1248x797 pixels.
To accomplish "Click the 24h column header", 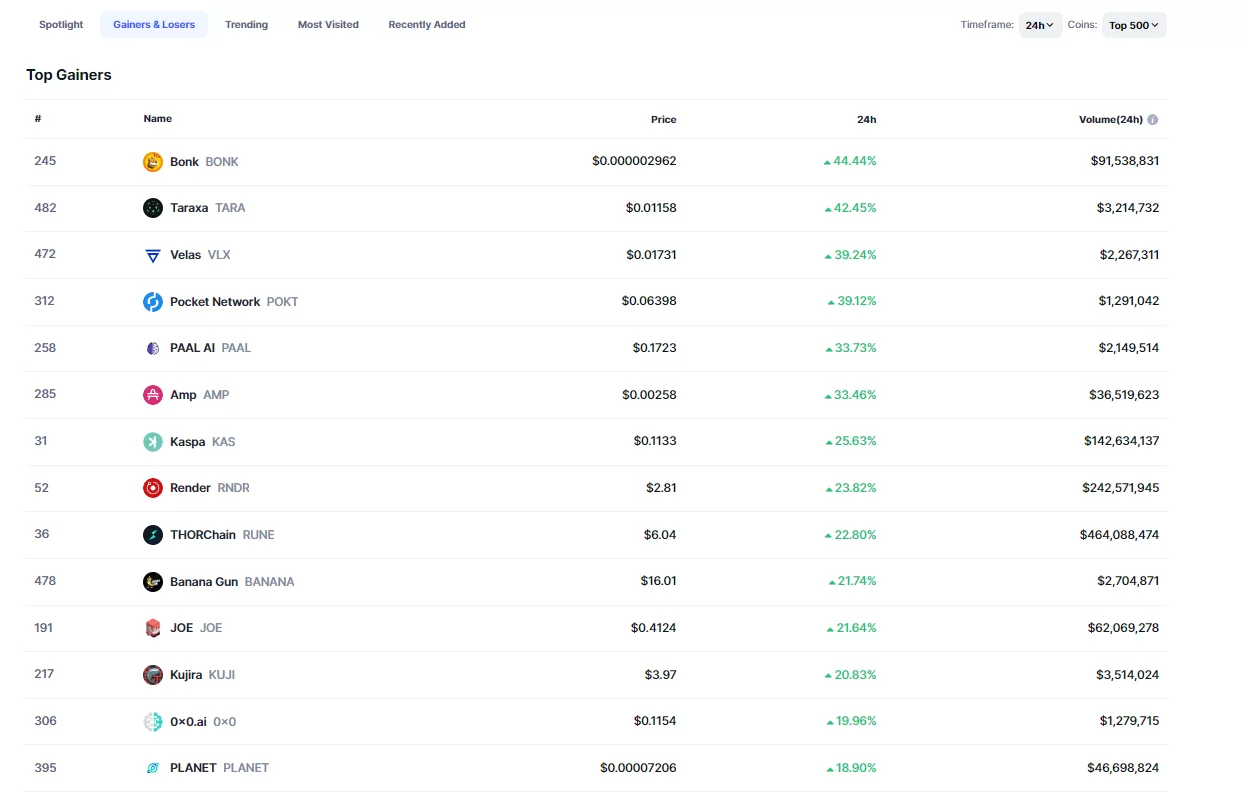I will [x=866, y=120].
